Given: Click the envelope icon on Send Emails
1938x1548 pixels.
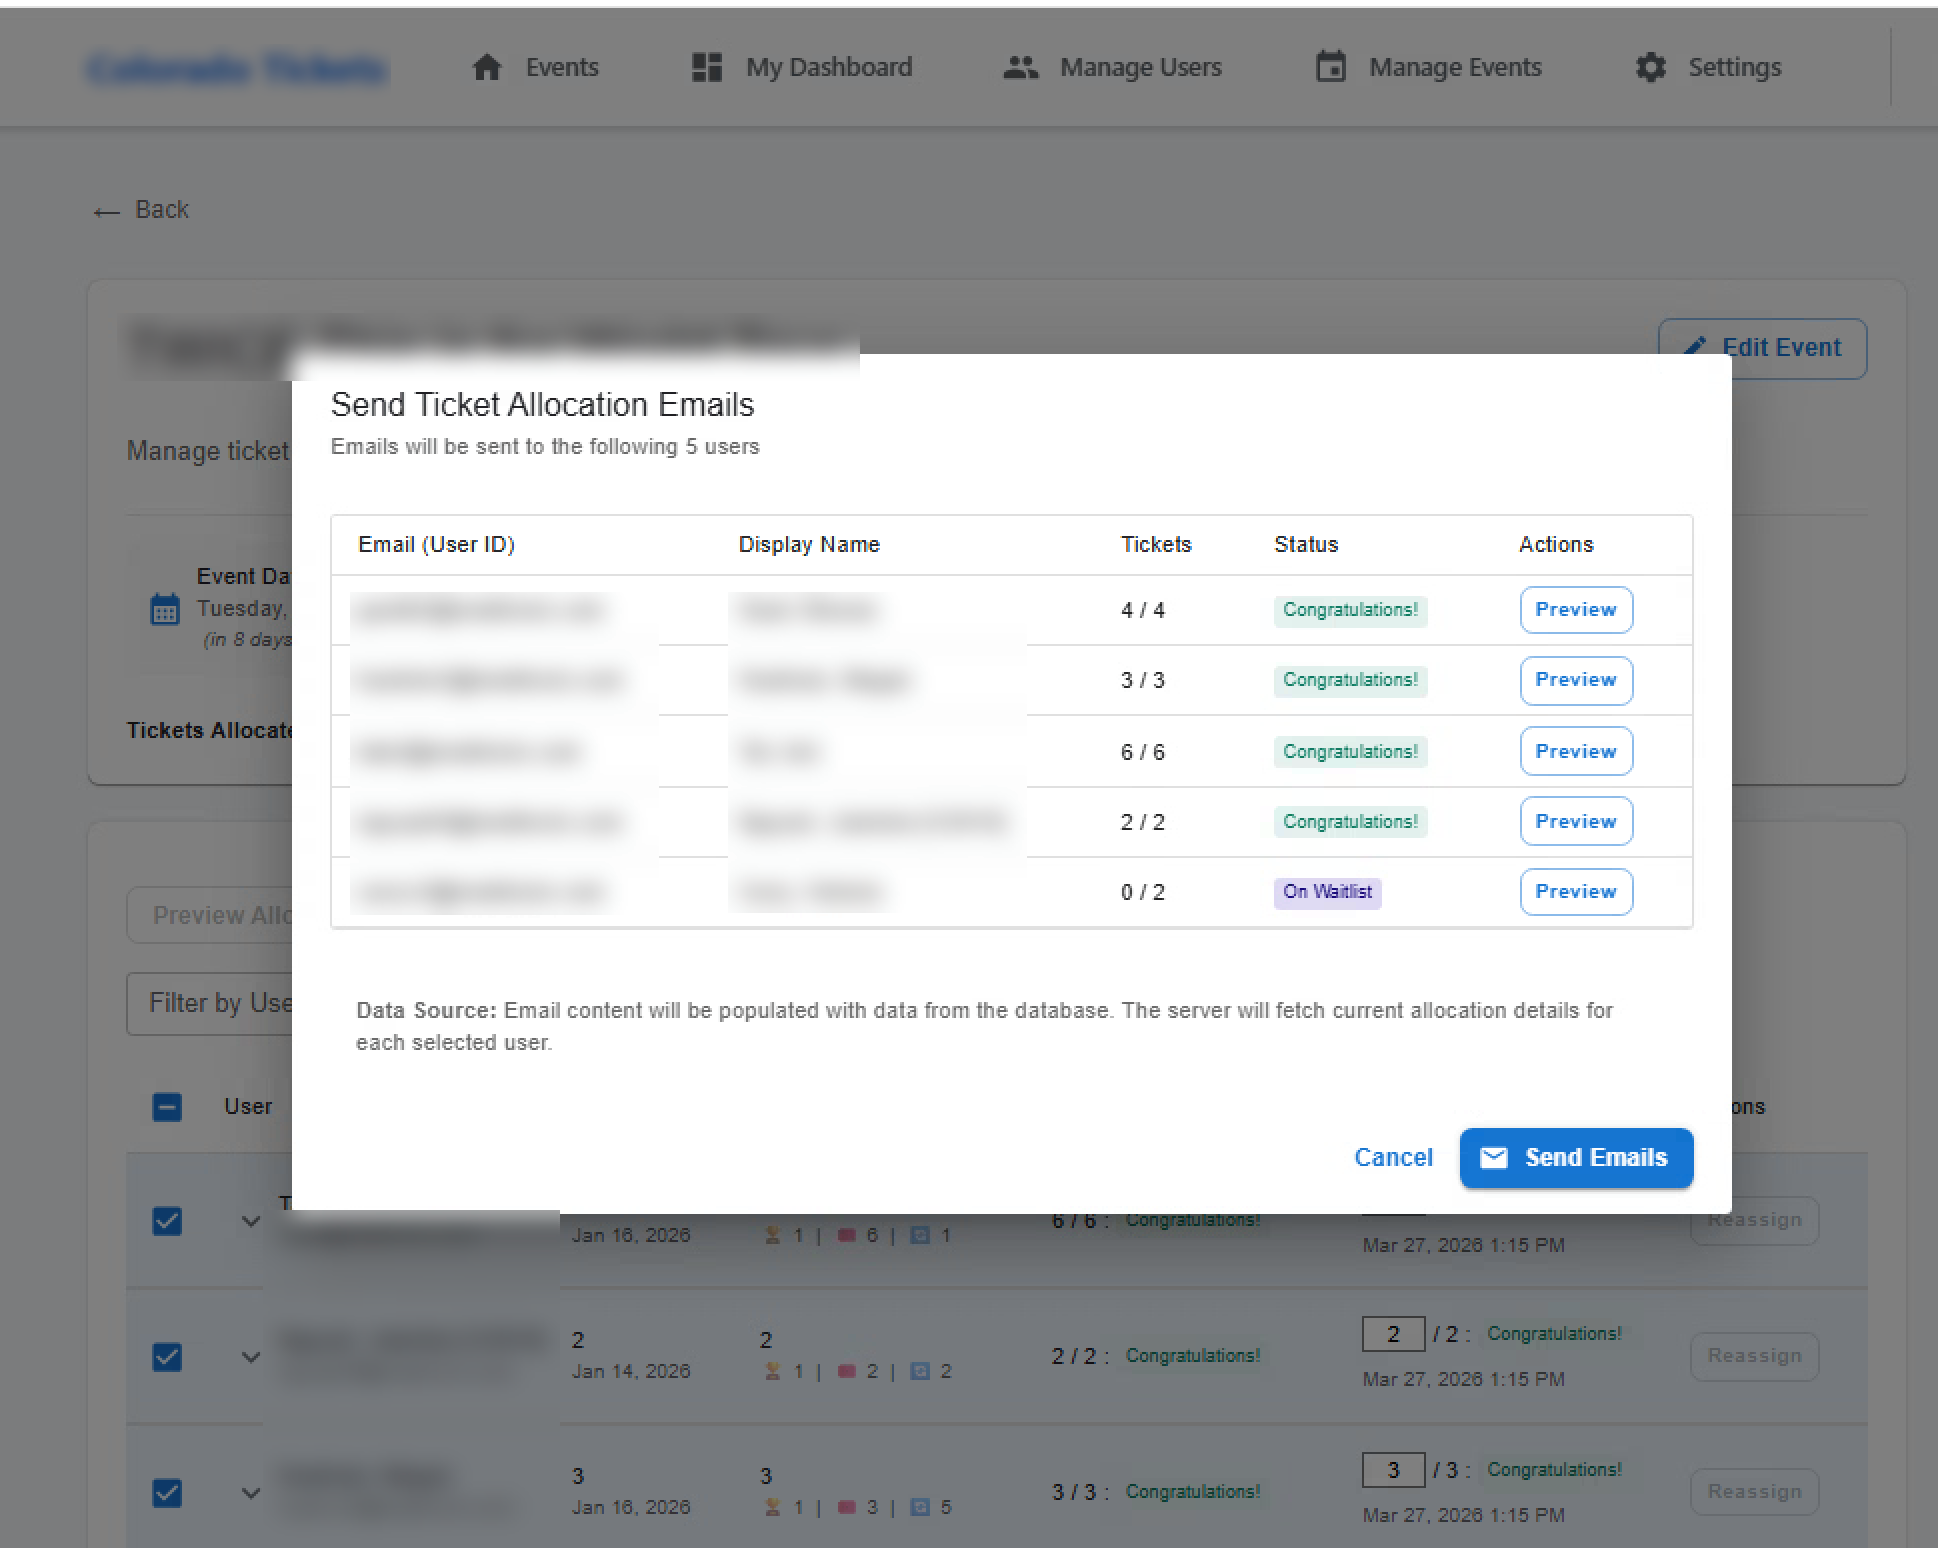Looking at the screenshot, I should pos(1493,1157).
